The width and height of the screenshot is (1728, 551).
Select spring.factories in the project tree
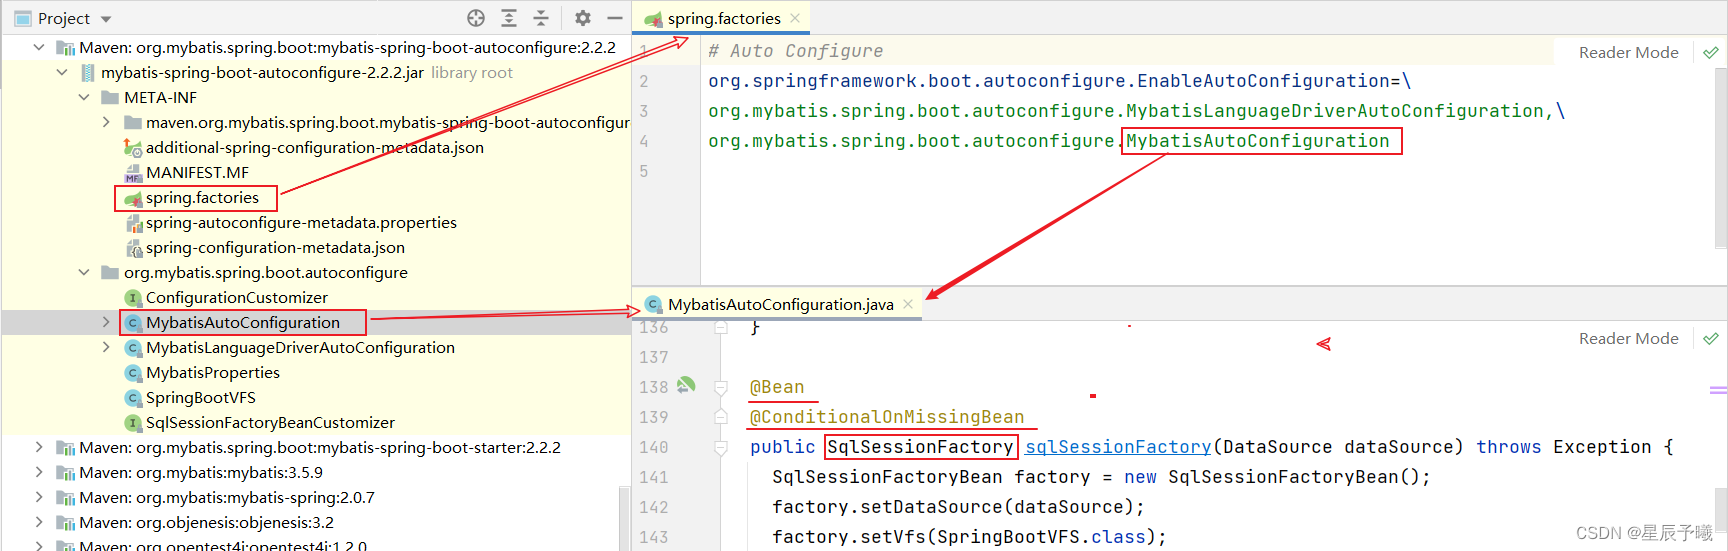pyautogui.click(x=202, y=197)
